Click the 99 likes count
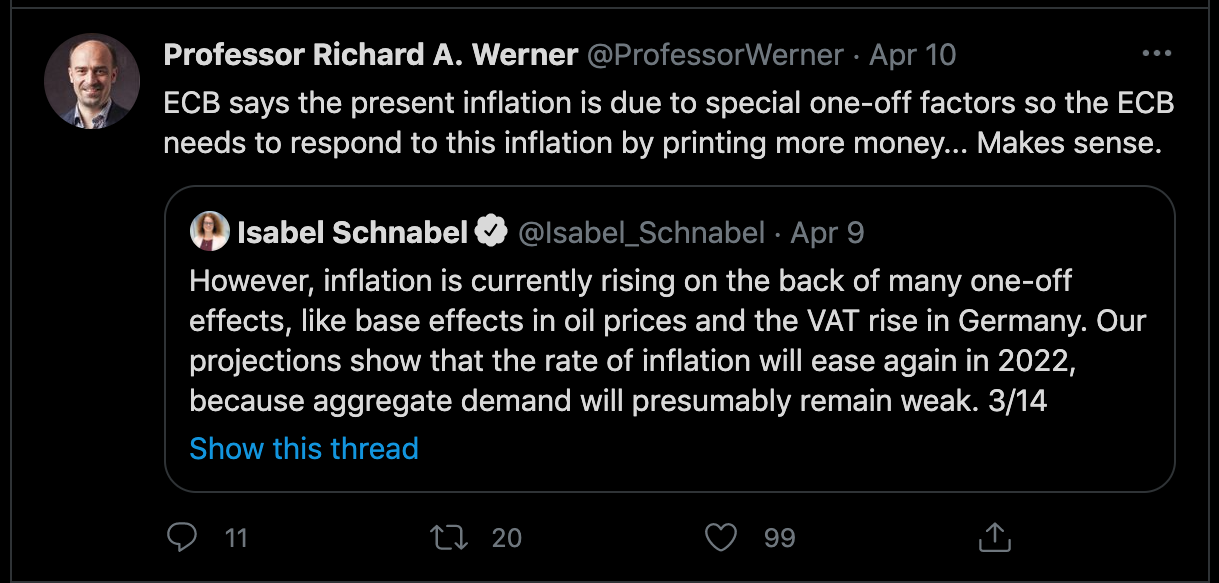 pos(780,538)
